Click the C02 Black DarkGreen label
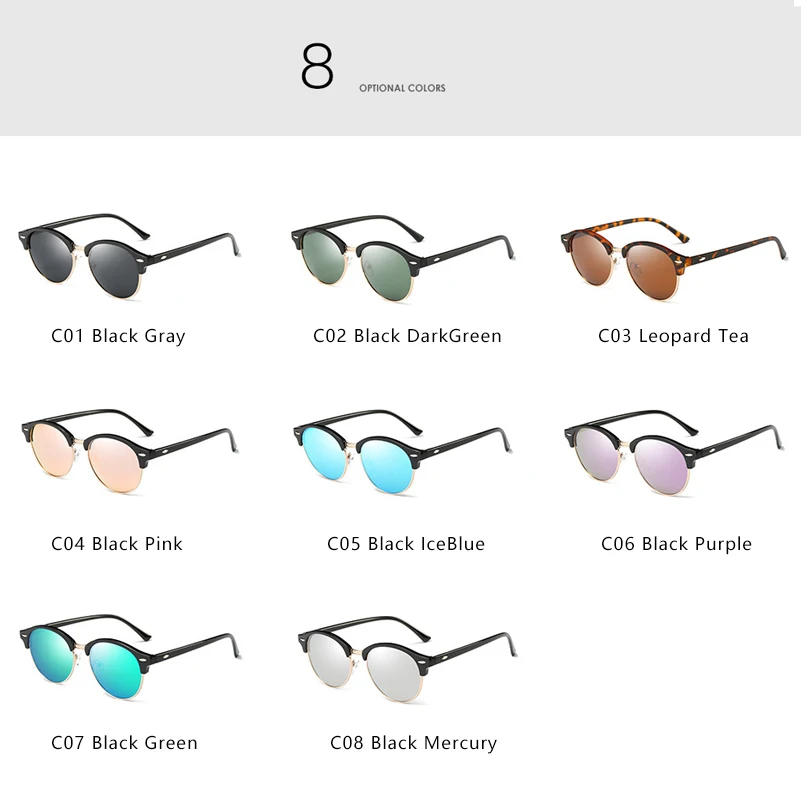This screenshot has height=801, width=801. pyautogui.click(x=407, y=336)
